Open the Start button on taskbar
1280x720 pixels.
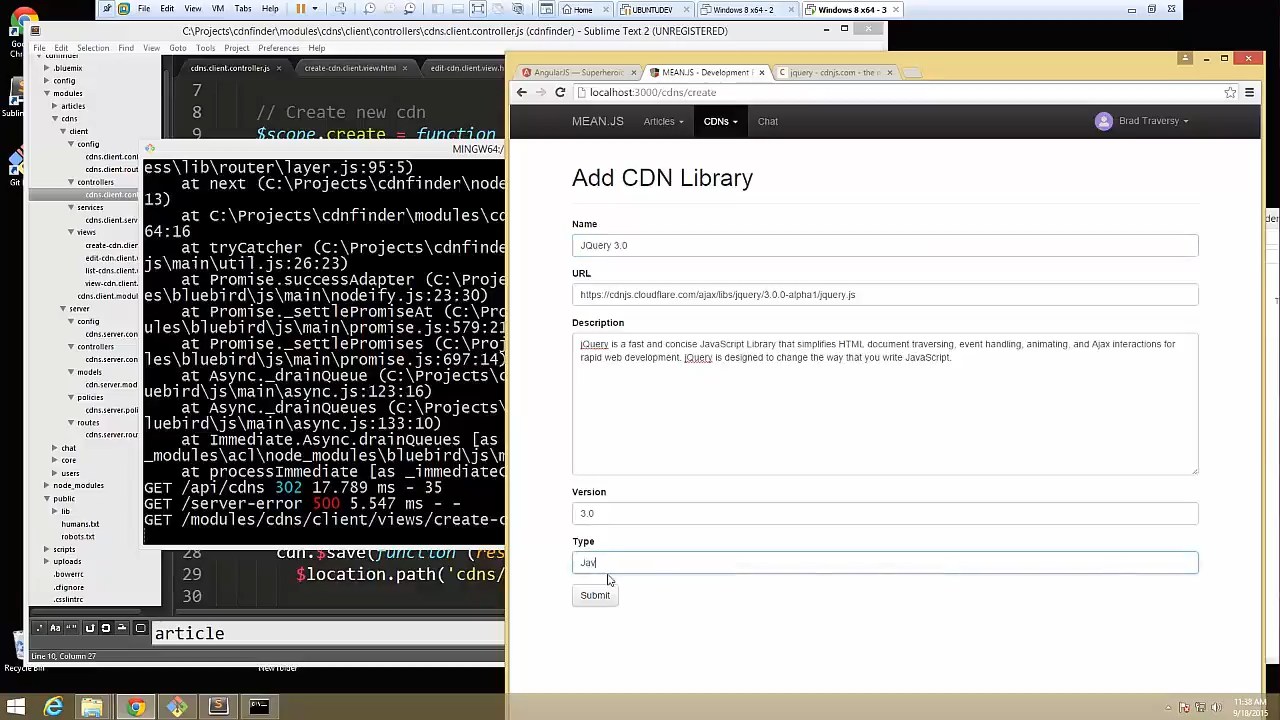[x=16, y=707]
